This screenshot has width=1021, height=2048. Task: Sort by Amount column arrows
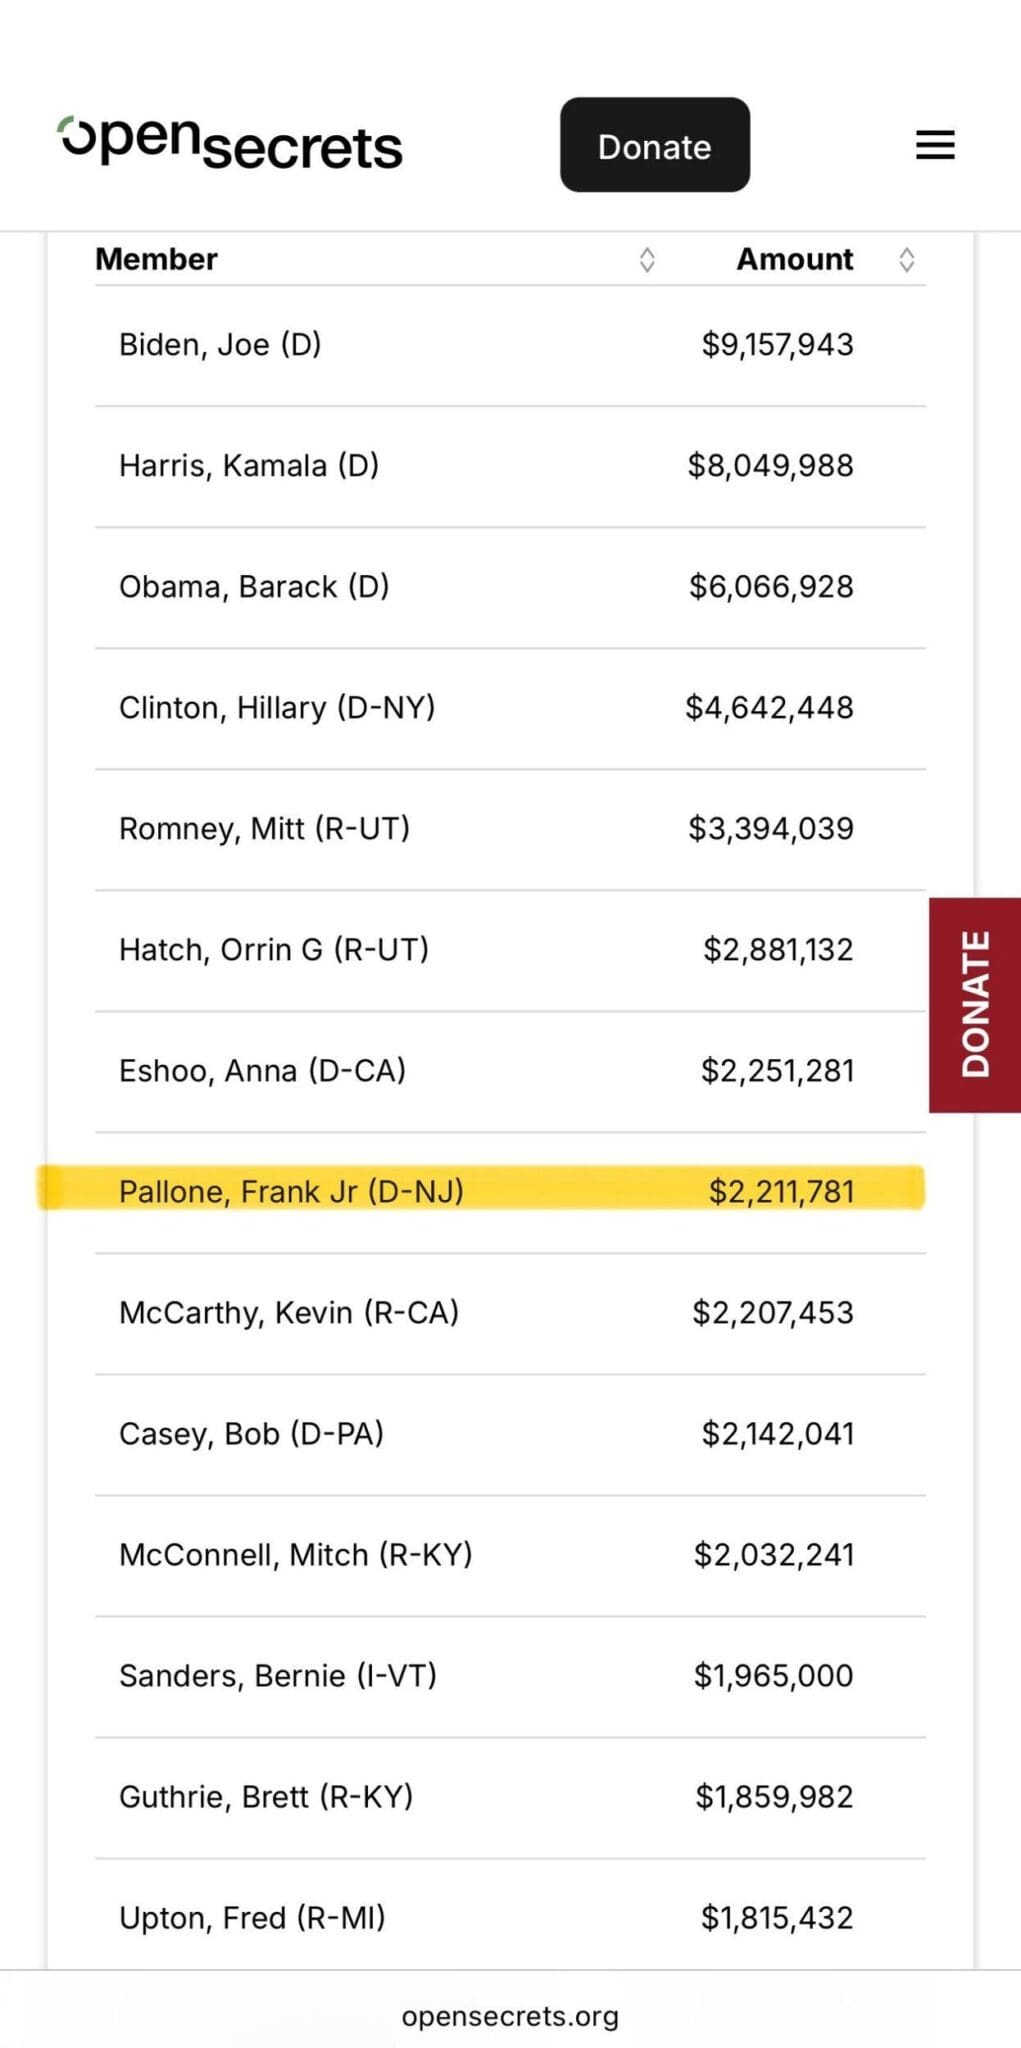click(x=906, y=260)
